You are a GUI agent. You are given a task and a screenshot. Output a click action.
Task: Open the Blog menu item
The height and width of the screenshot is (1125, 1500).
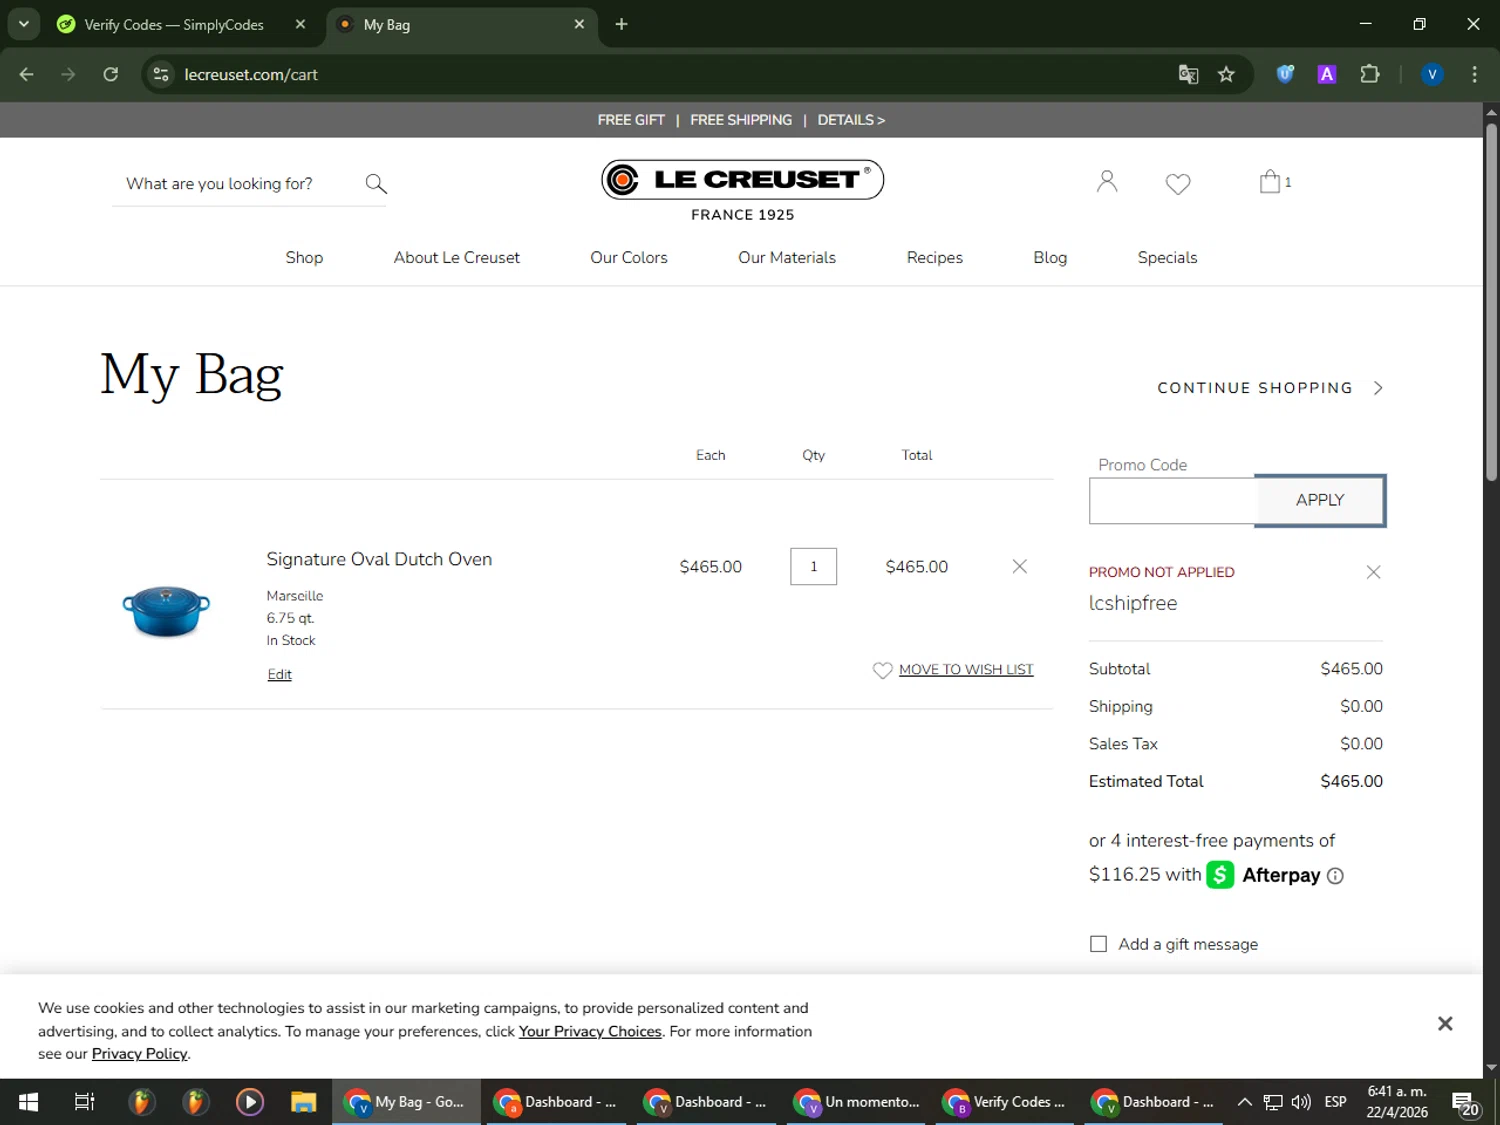pyautogui.click(x=1050, y=257)
